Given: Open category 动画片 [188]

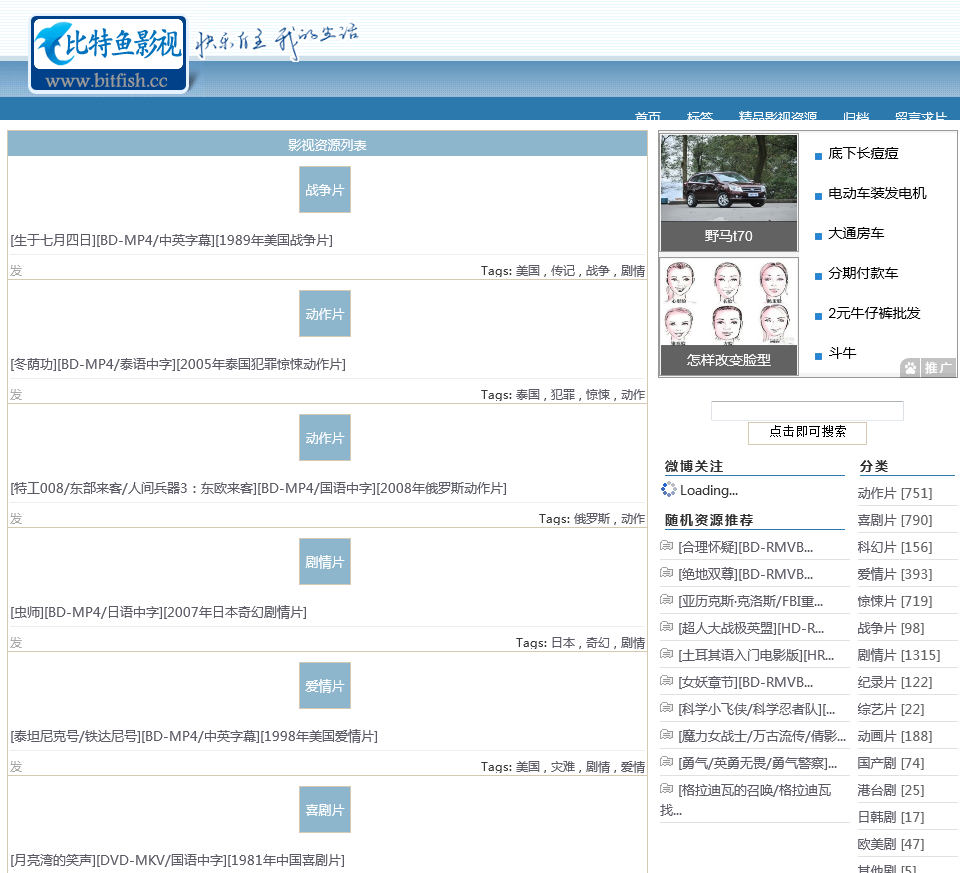Looking at the screenshot, I should coord(894,736).
